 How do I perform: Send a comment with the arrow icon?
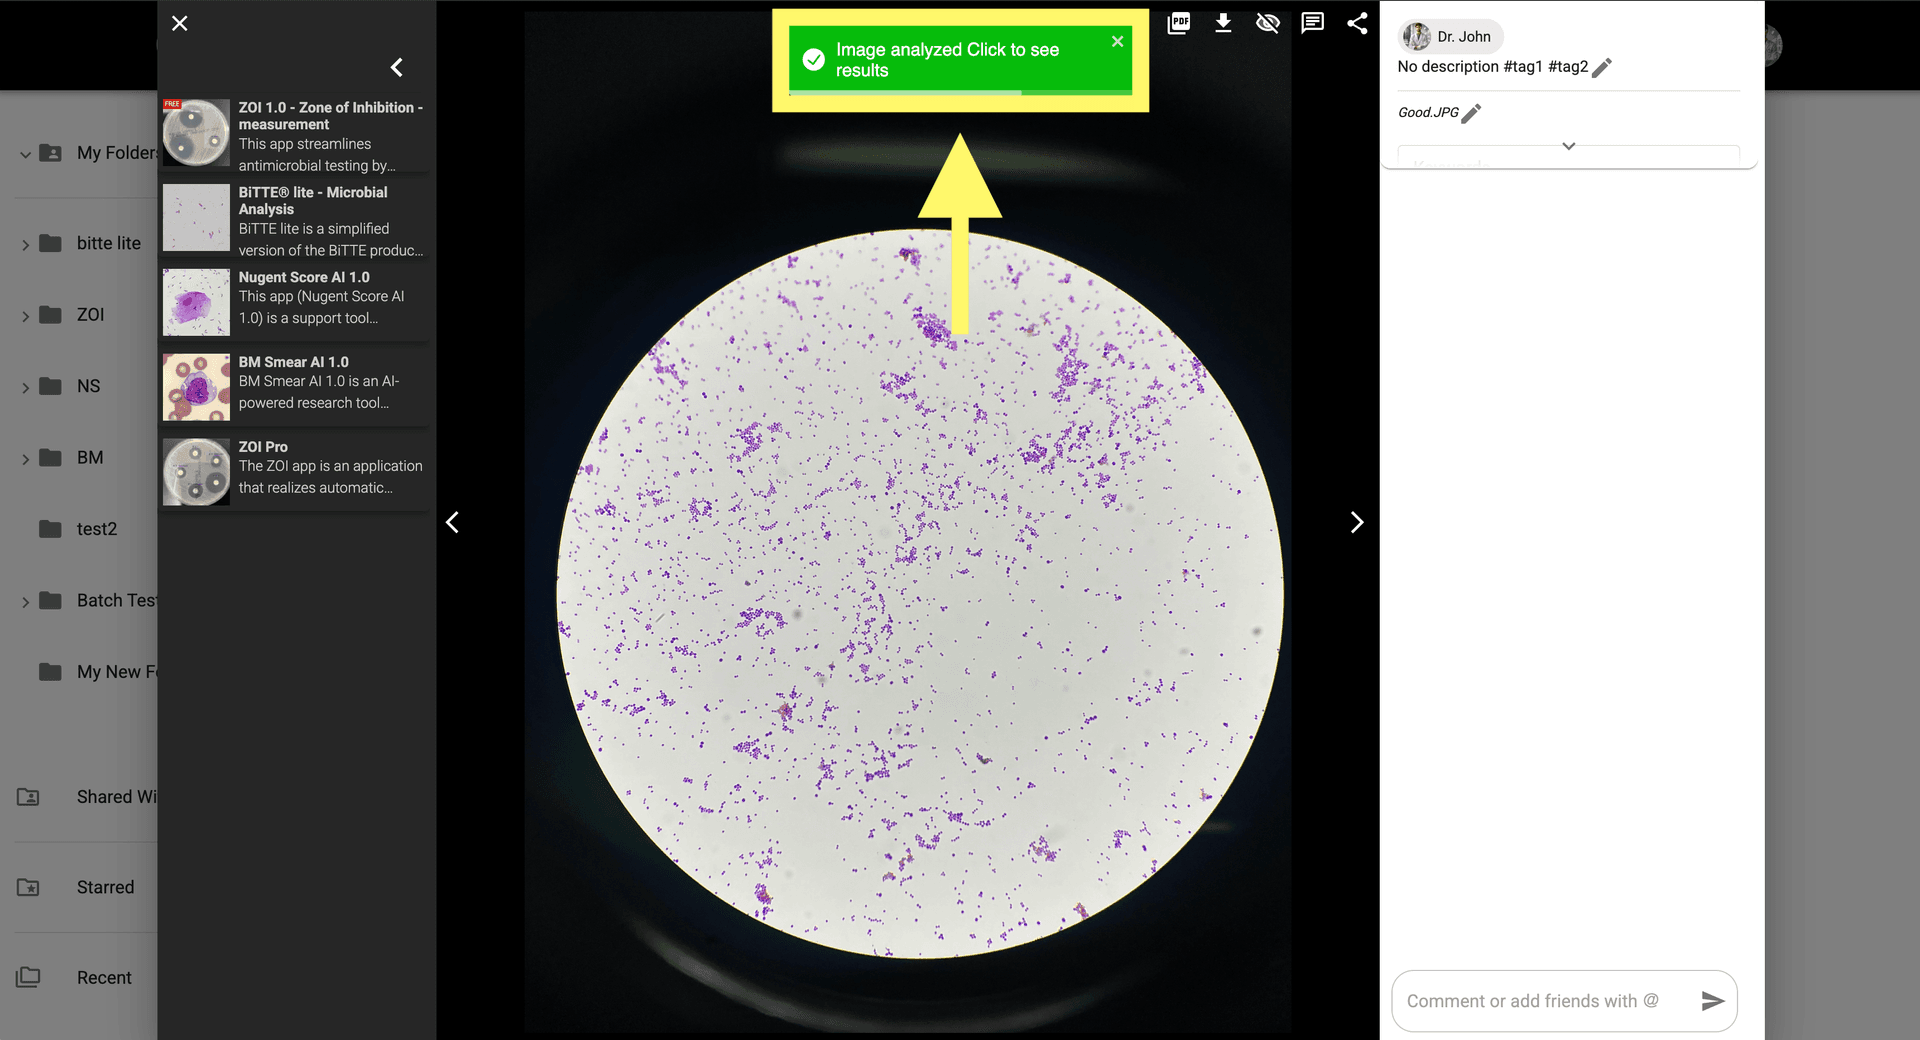point(1713,1001)
